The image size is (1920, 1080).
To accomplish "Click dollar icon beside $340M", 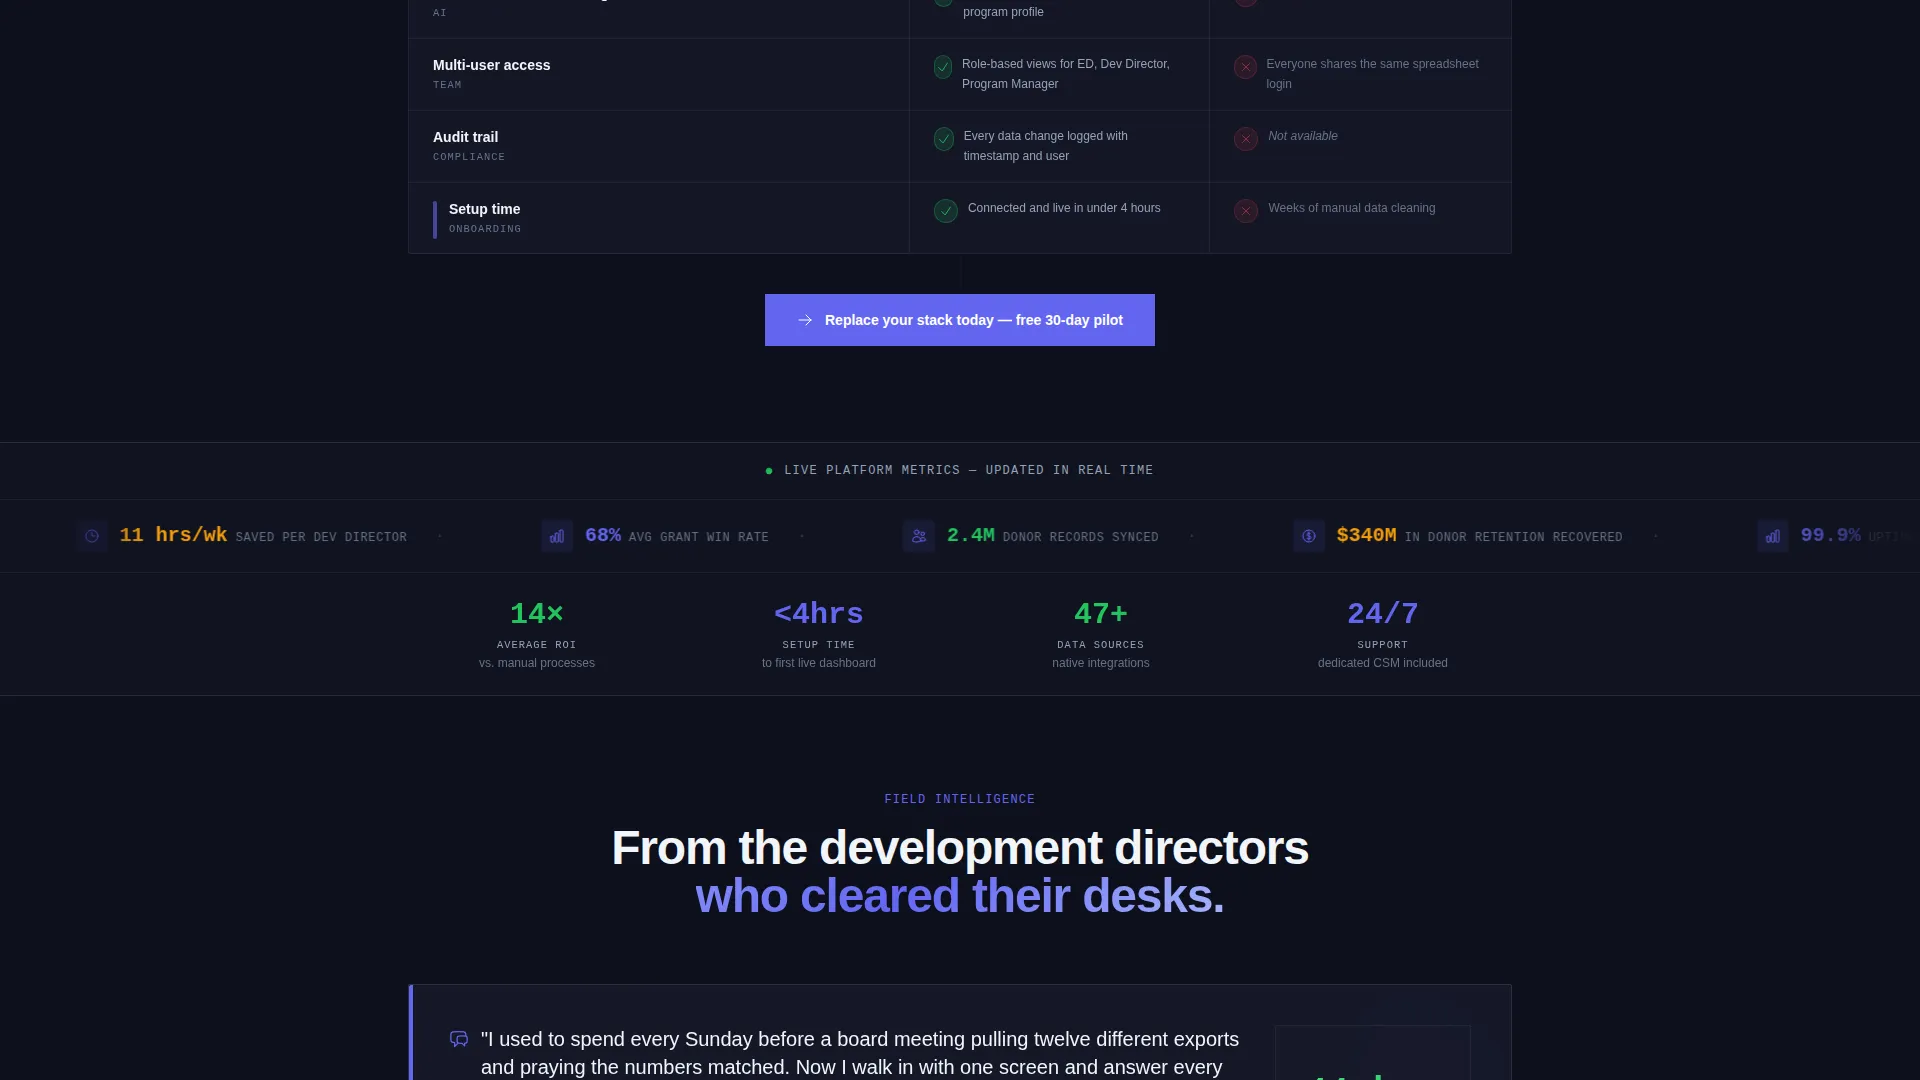I will click(x=1309, y=536).
